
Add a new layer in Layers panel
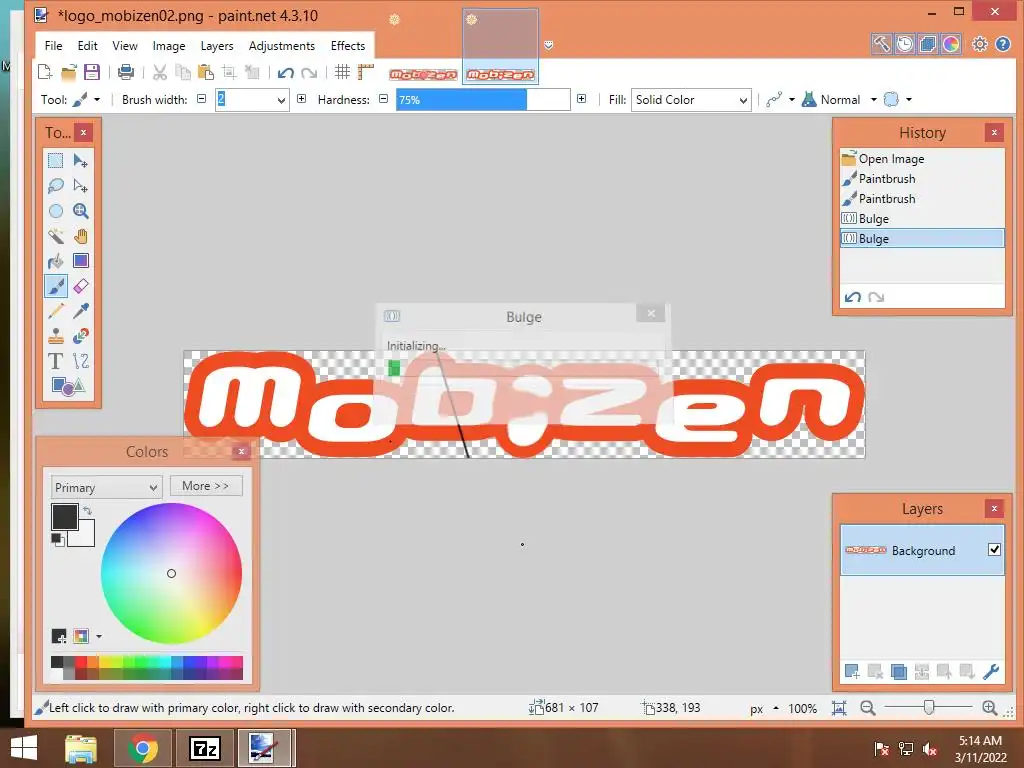pos(852,671)
